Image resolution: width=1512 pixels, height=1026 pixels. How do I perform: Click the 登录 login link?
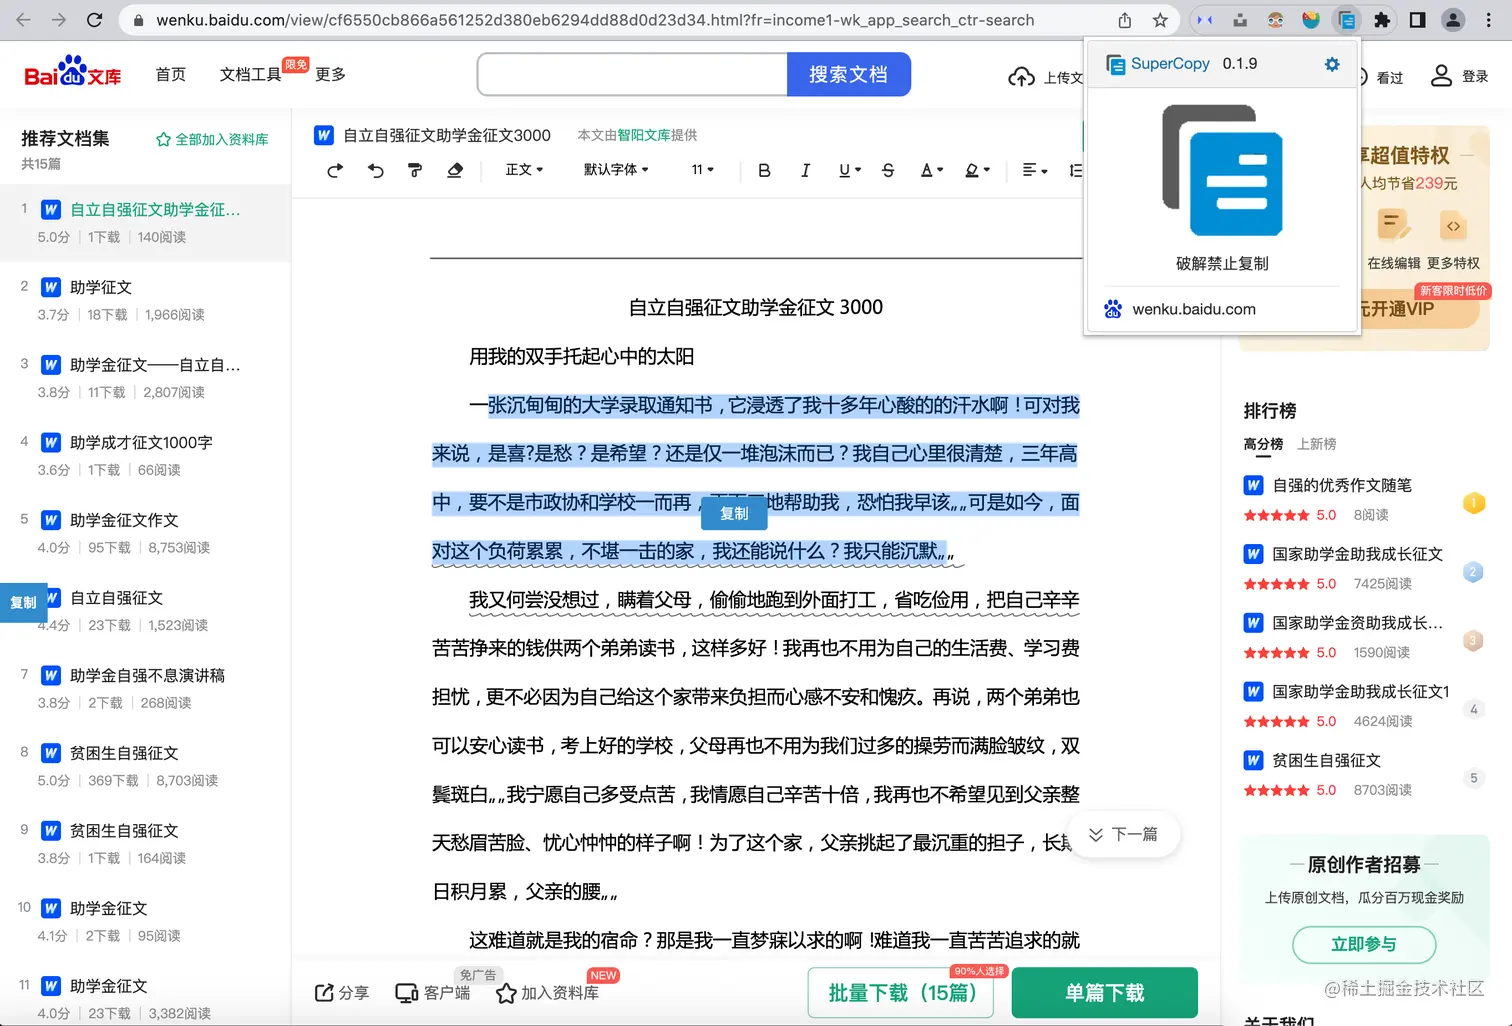coord(1459,76)
